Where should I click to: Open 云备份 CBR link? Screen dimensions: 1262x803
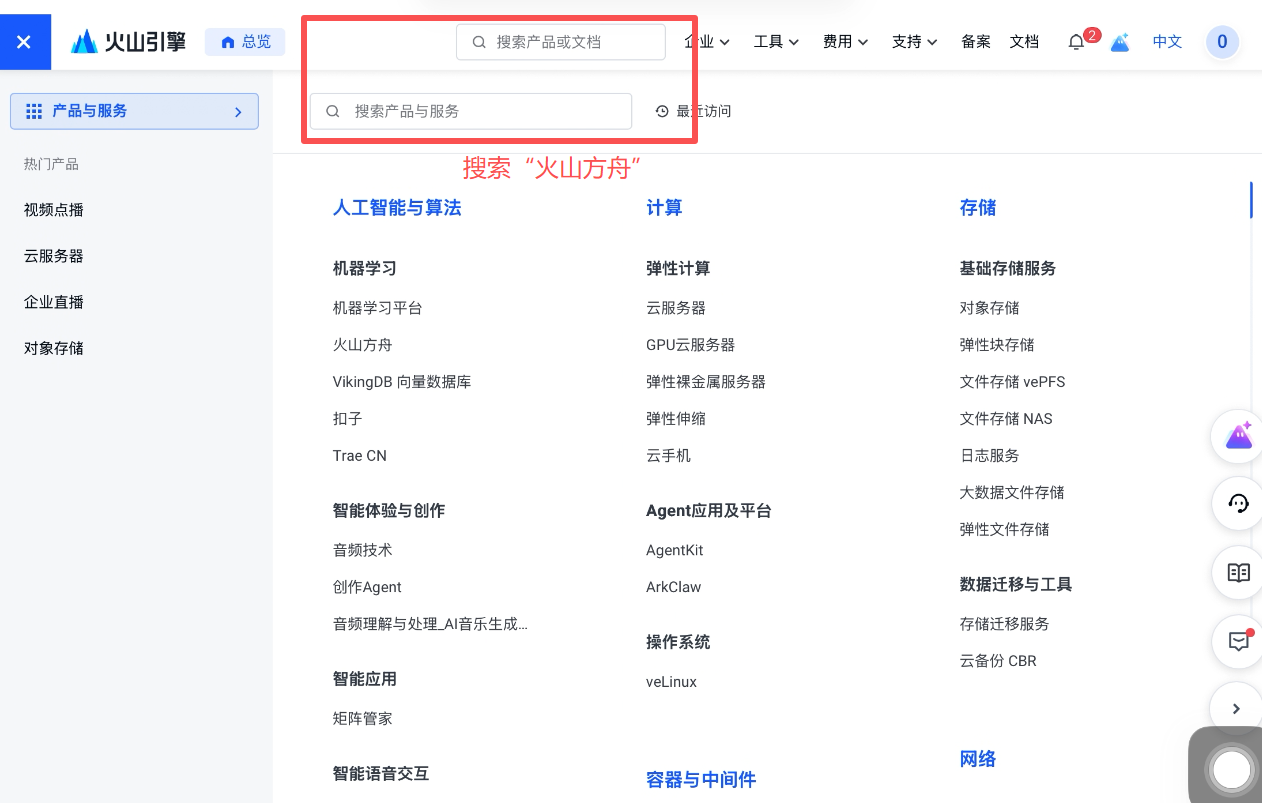pyautogui.click(x=998, y=661)
